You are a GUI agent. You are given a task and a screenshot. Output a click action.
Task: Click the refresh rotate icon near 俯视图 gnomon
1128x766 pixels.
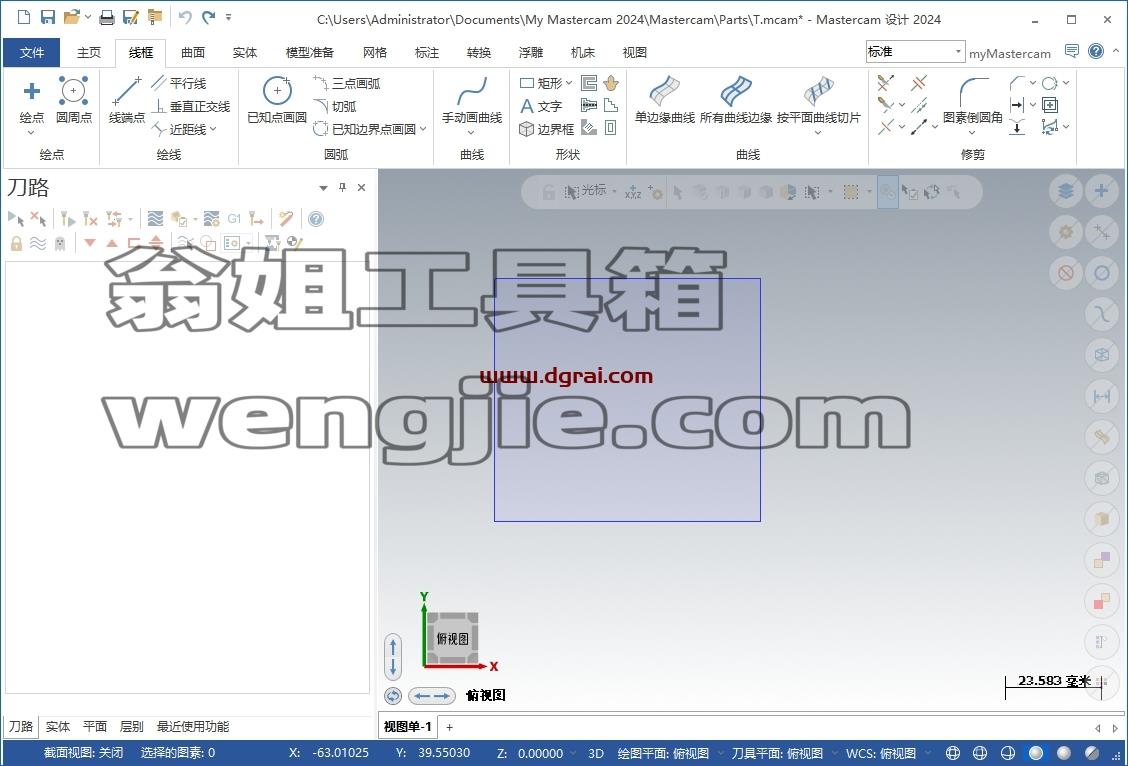pyautogui.click(x=393, y=696)
